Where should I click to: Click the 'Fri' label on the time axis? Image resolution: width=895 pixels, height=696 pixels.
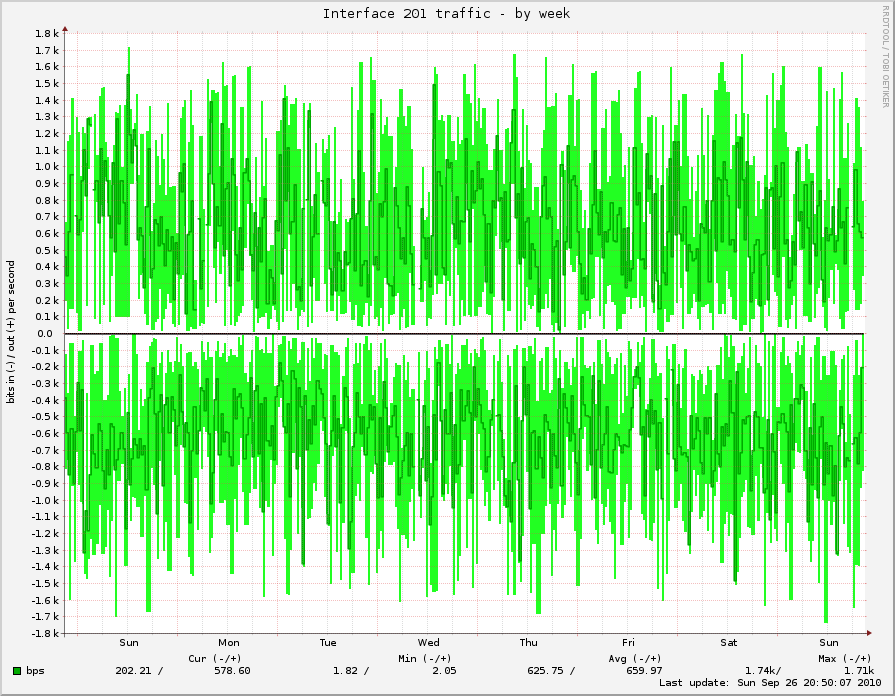coord(628,643)
